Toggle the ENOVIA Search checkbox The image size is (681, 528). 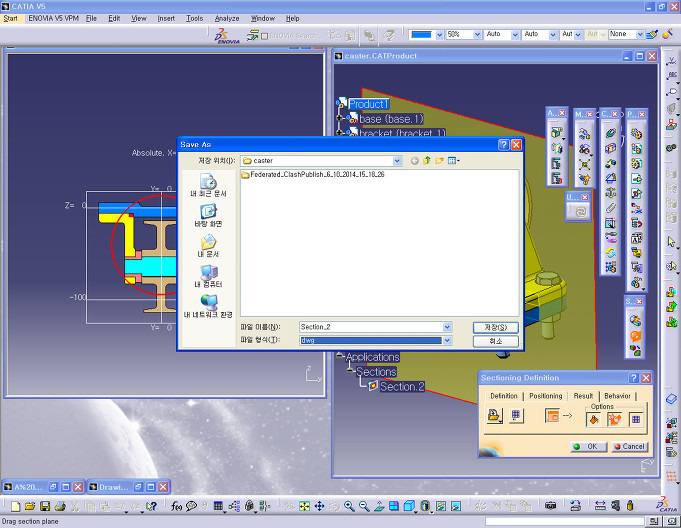264,36
